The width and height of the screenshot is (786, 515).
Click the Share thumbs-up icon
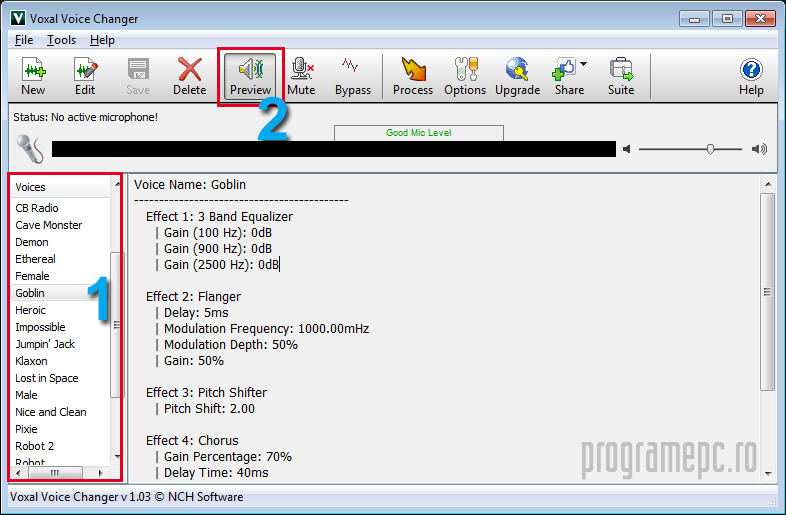(564, 69)
